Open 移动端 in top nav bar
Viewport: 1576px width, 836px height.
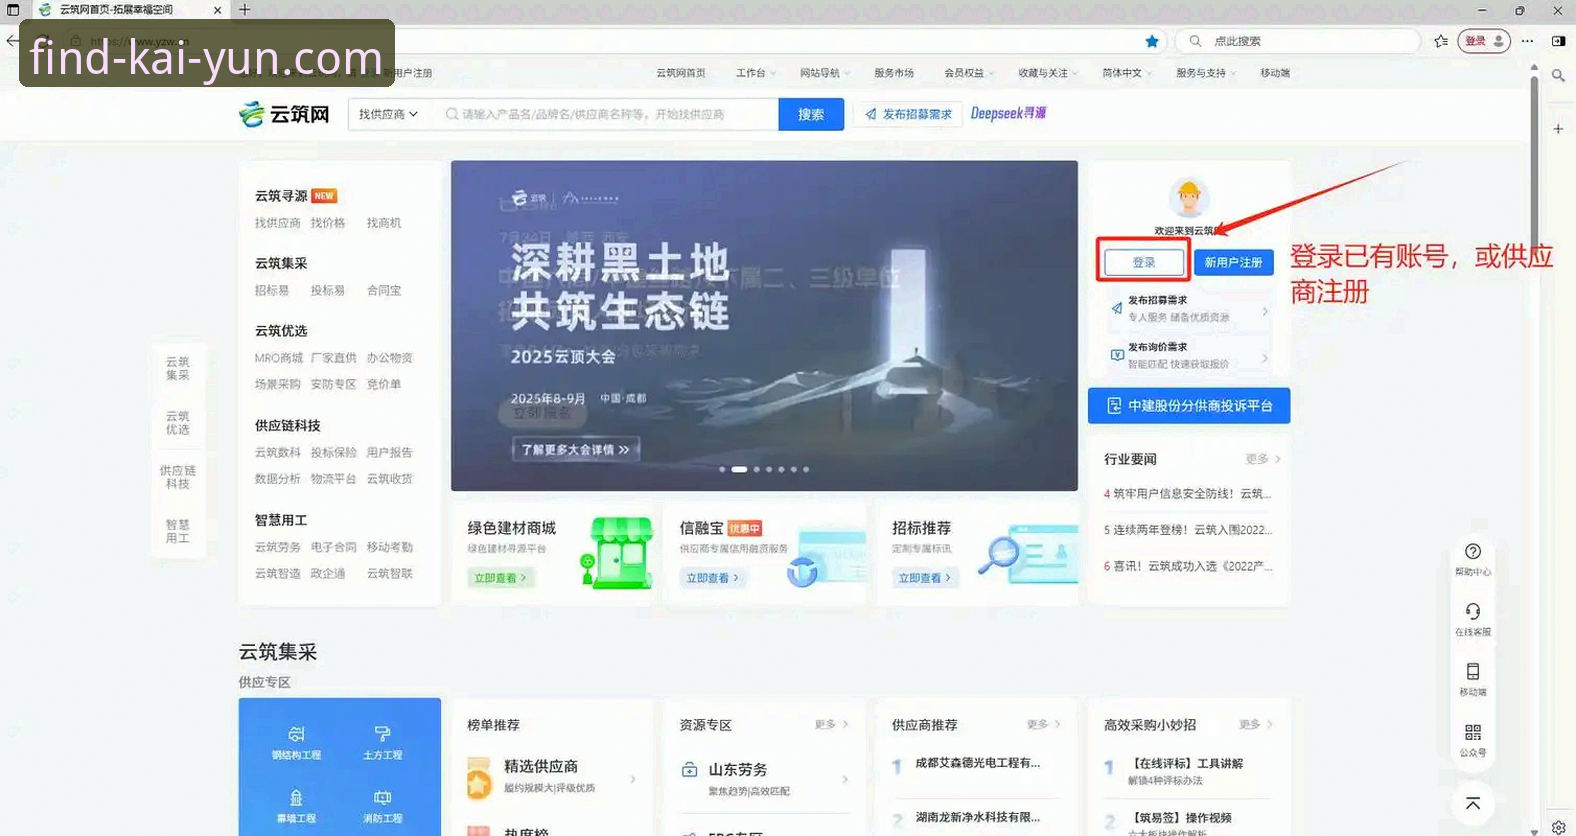(1275, 73)
